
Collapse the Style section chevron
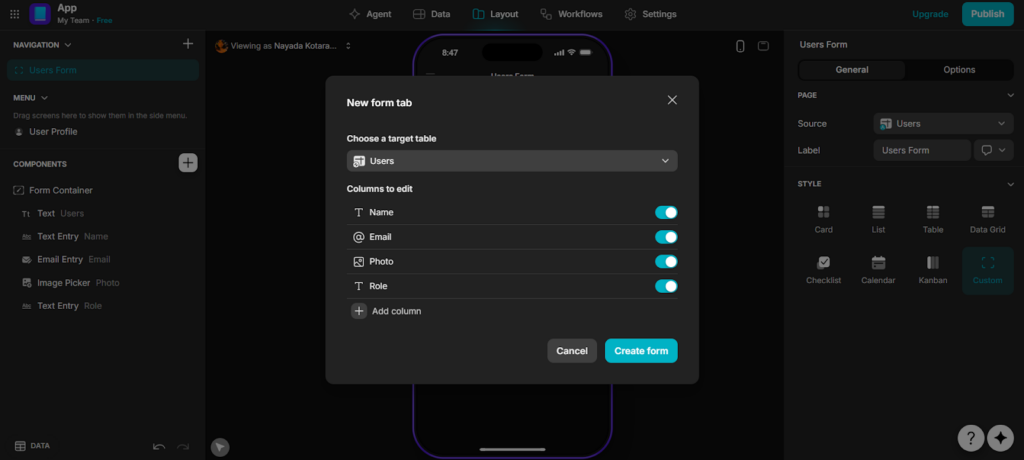tap(1010, 184)
